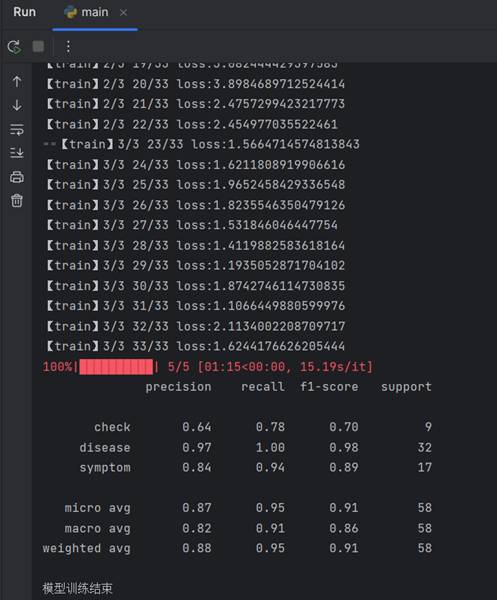Click the symptom row label
Viewport: 497px width, 600px height.
coord(105,468)
